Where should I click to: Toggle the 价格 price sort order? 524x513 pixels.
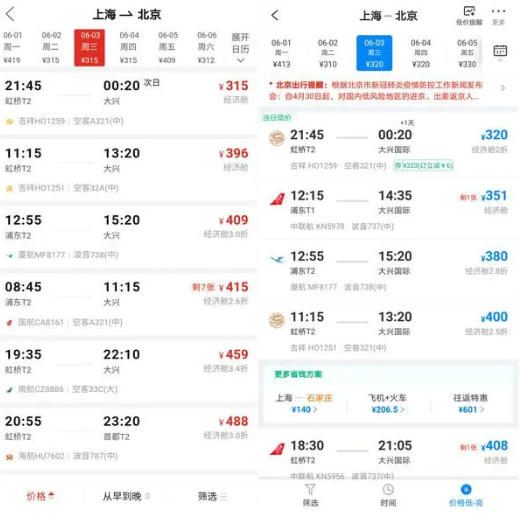(x=40, y=496)
